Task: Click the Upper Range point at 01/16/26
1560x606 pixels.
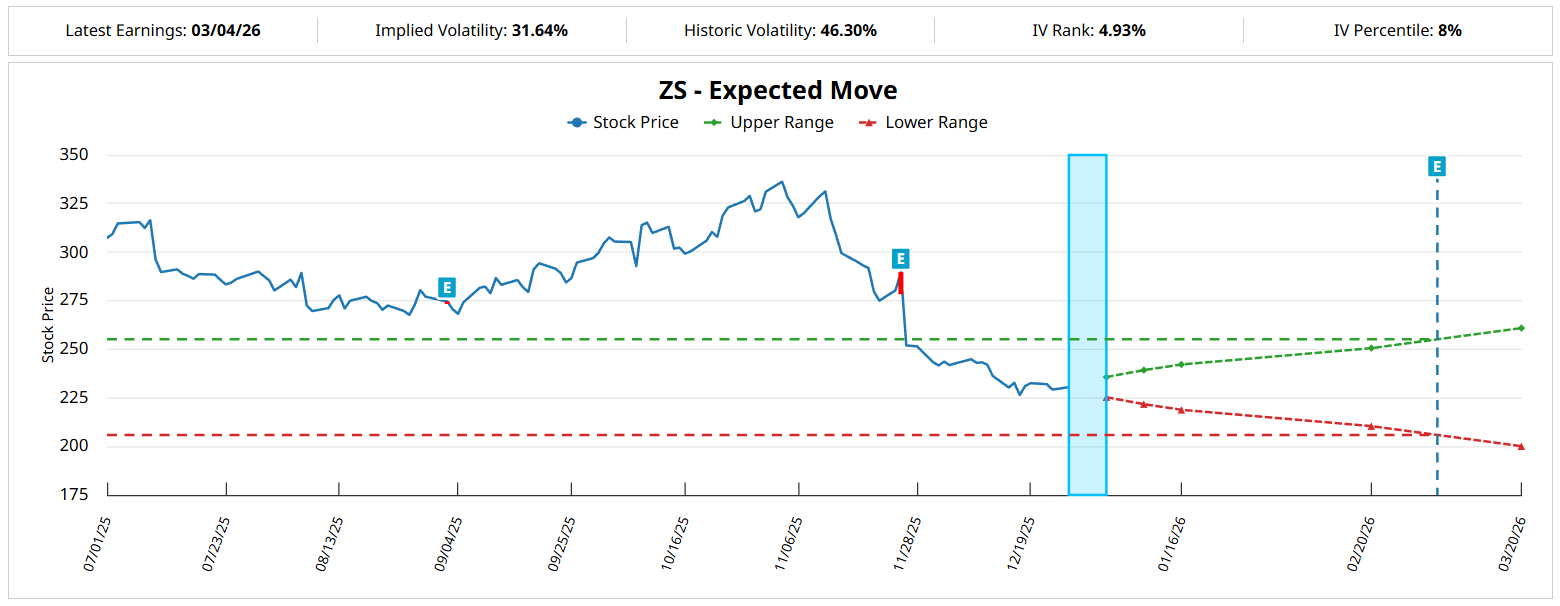Action: coord(1181,364)
